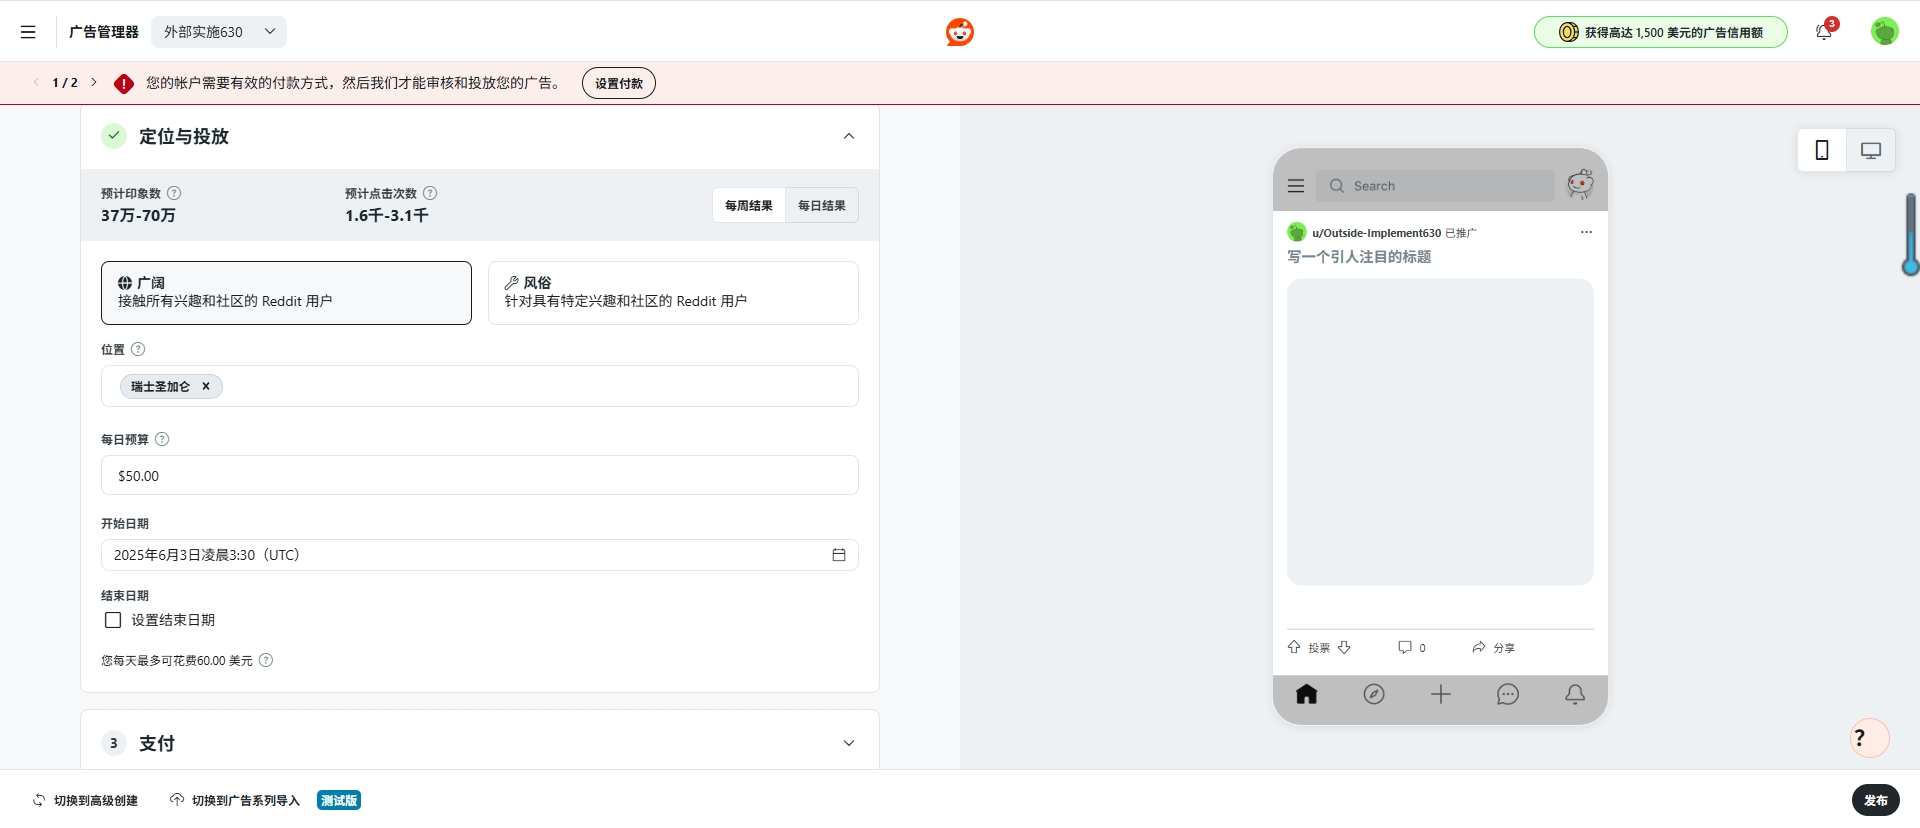Screen dimensions: 1920x828
Task: Downvote the preview post
Action: [1344, 647]
